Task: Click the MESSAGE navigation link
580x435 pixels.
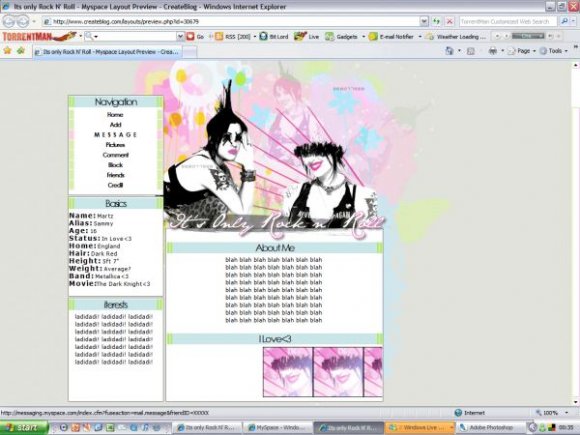Action: coord(115,135)
